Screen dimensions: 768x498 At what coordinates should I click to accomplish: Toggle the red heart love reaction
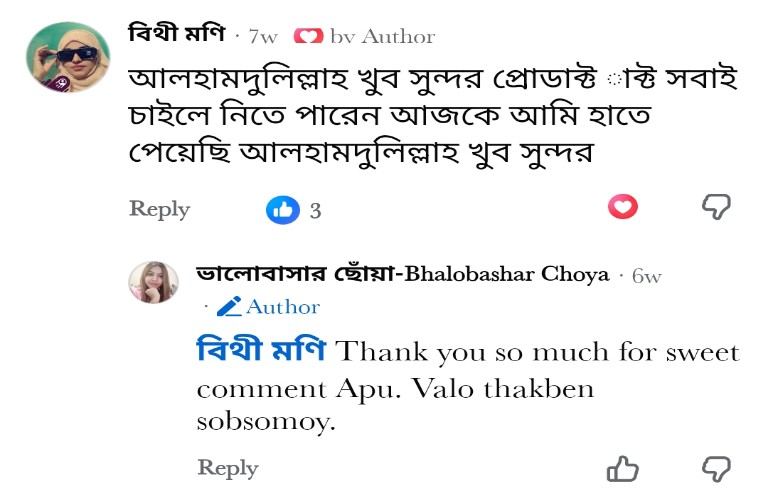coord(623,206)
